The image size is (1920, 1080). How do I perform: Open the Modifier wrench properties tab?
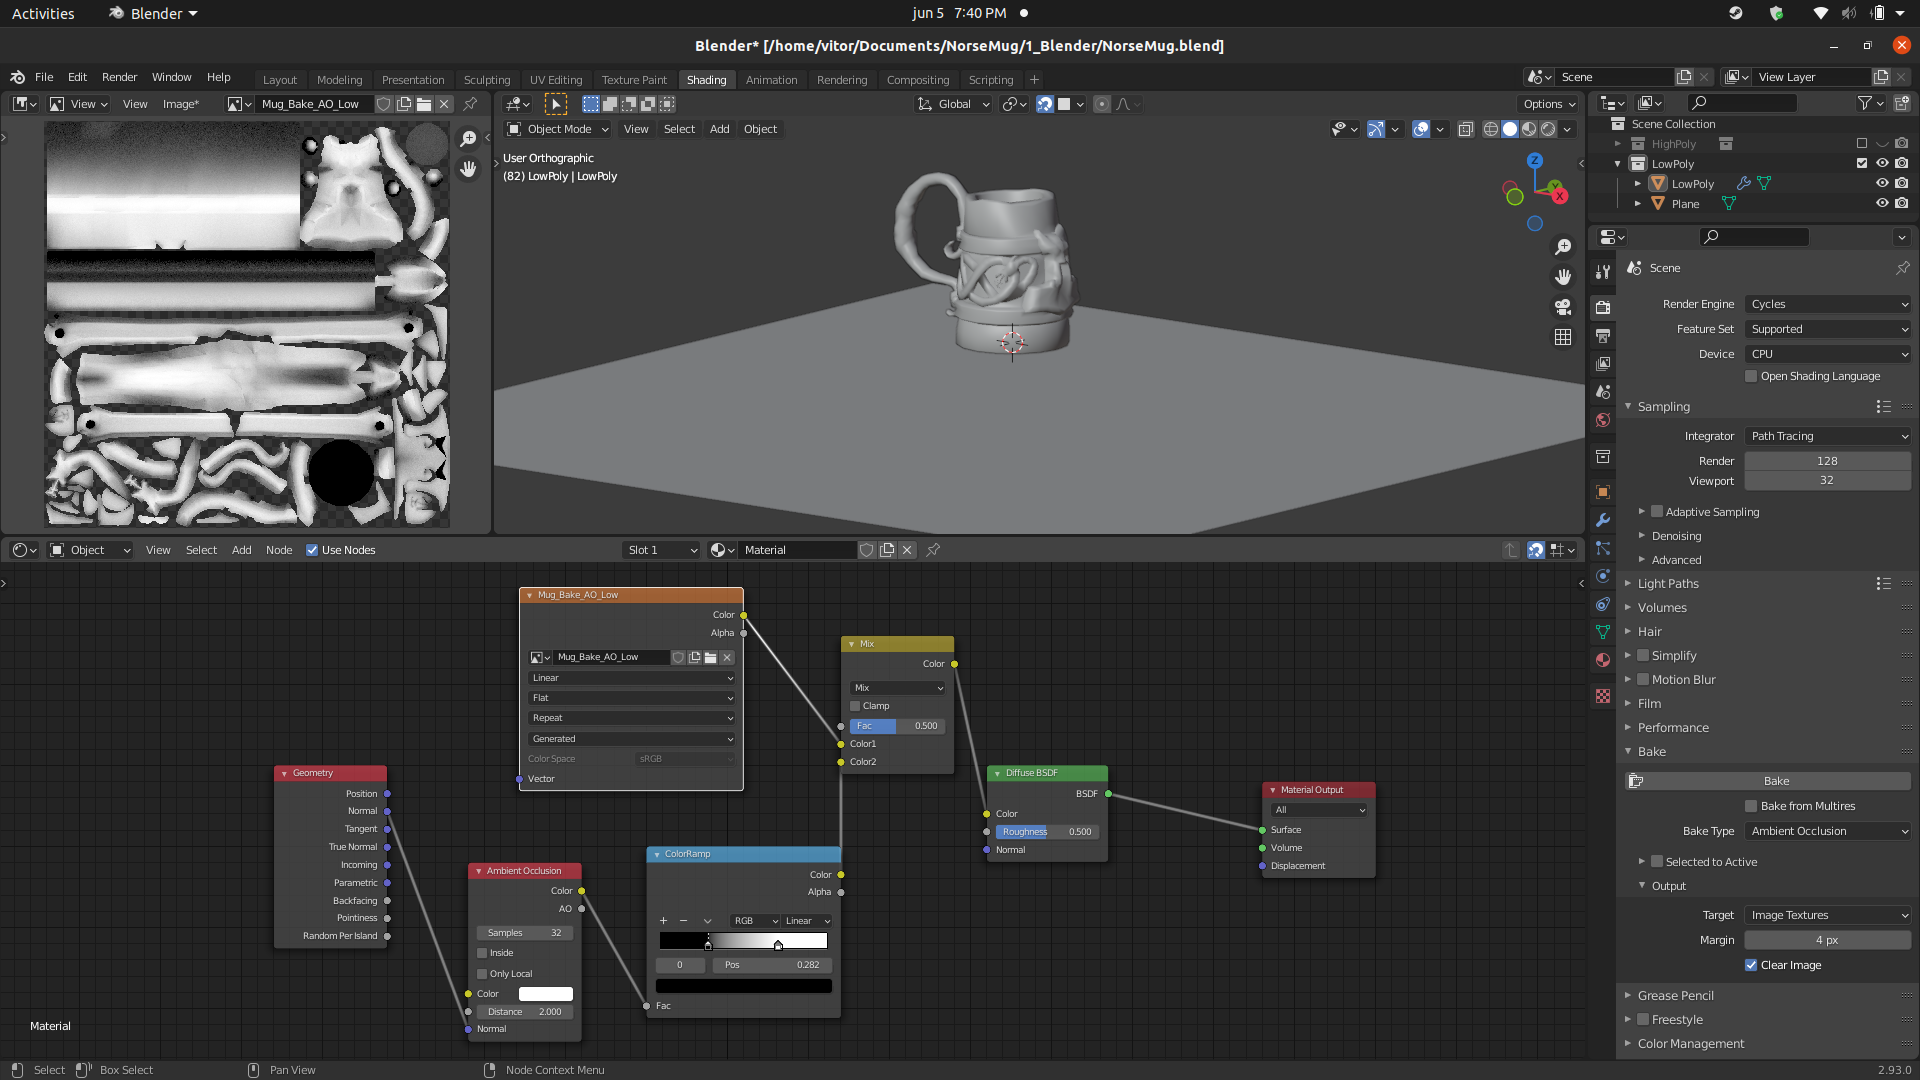(1603, 520)
